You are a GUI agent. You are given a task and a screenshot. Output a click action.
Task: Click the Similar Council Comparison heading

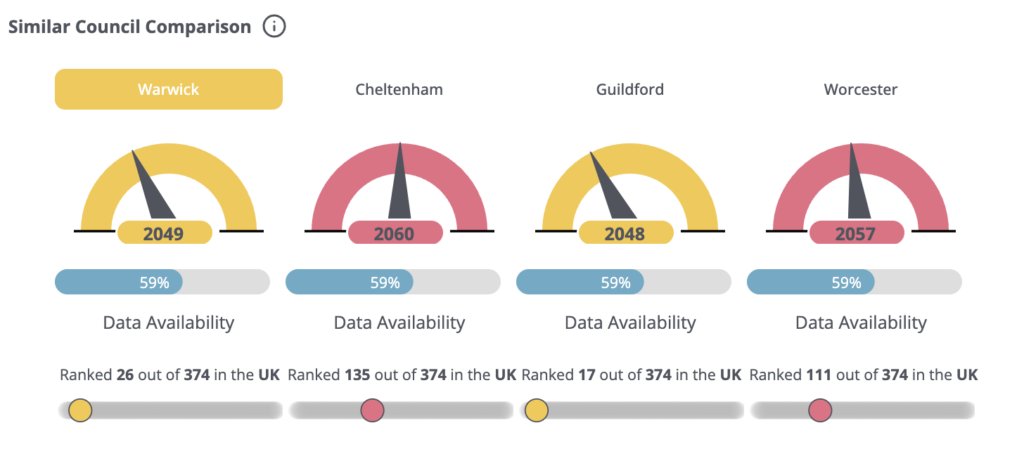(130, 27)
